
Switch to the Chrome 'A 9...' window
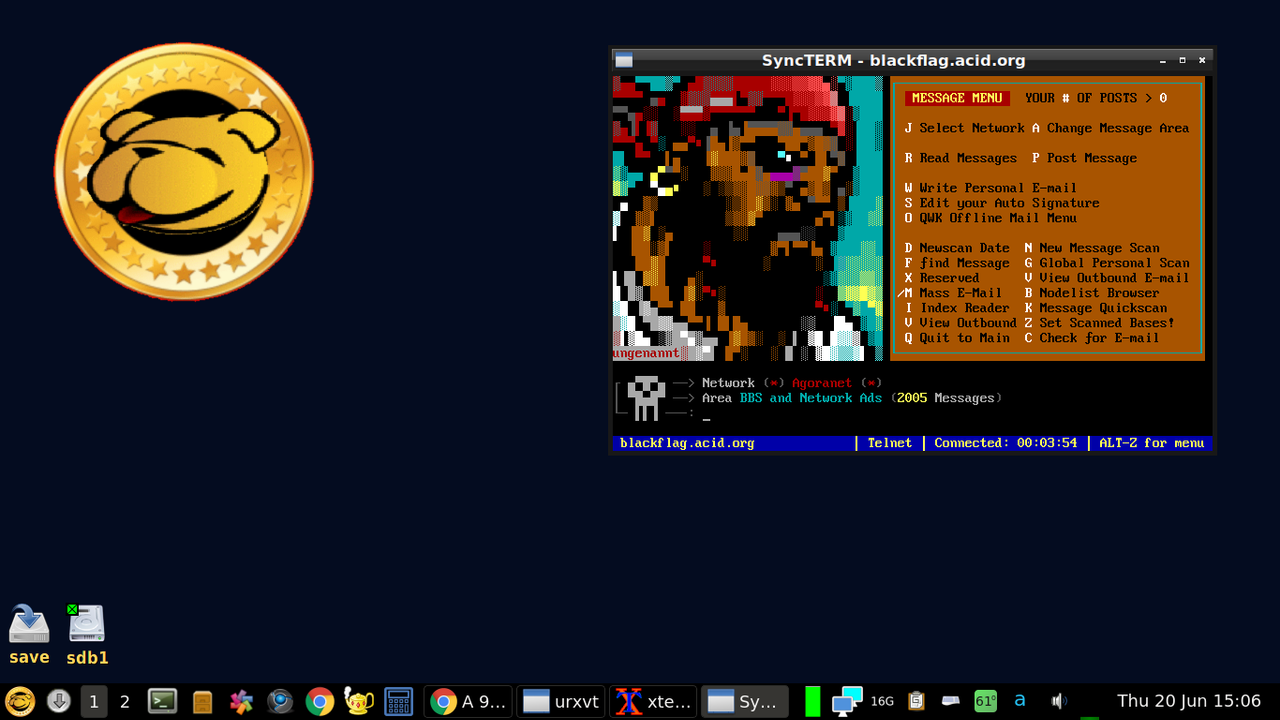pos(468,701)
